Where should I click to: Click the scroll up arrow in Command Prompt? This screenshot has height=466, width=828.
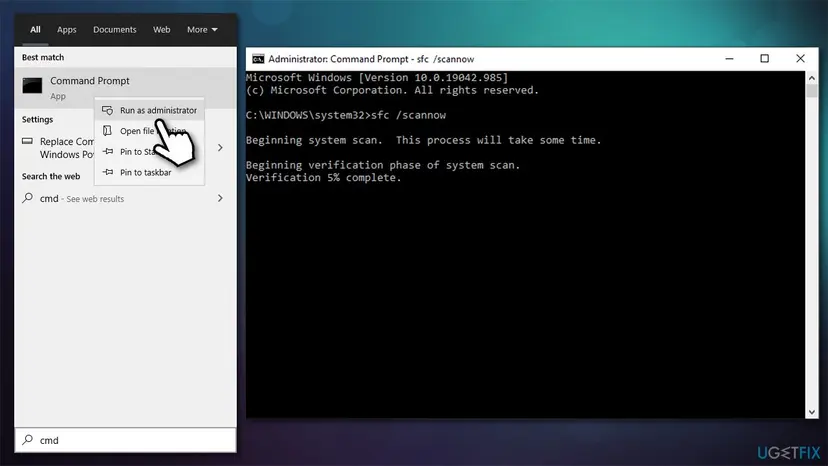click(x=812, y=78)
